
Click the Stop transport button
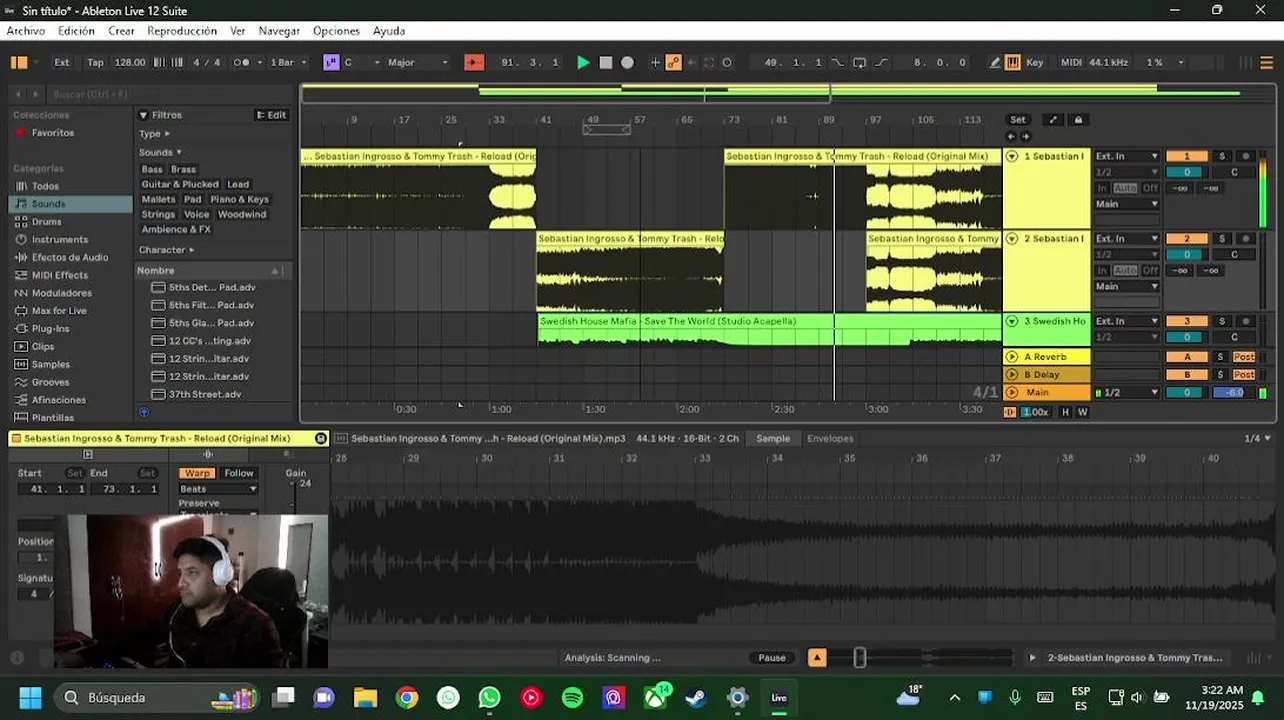click(605, 62)
